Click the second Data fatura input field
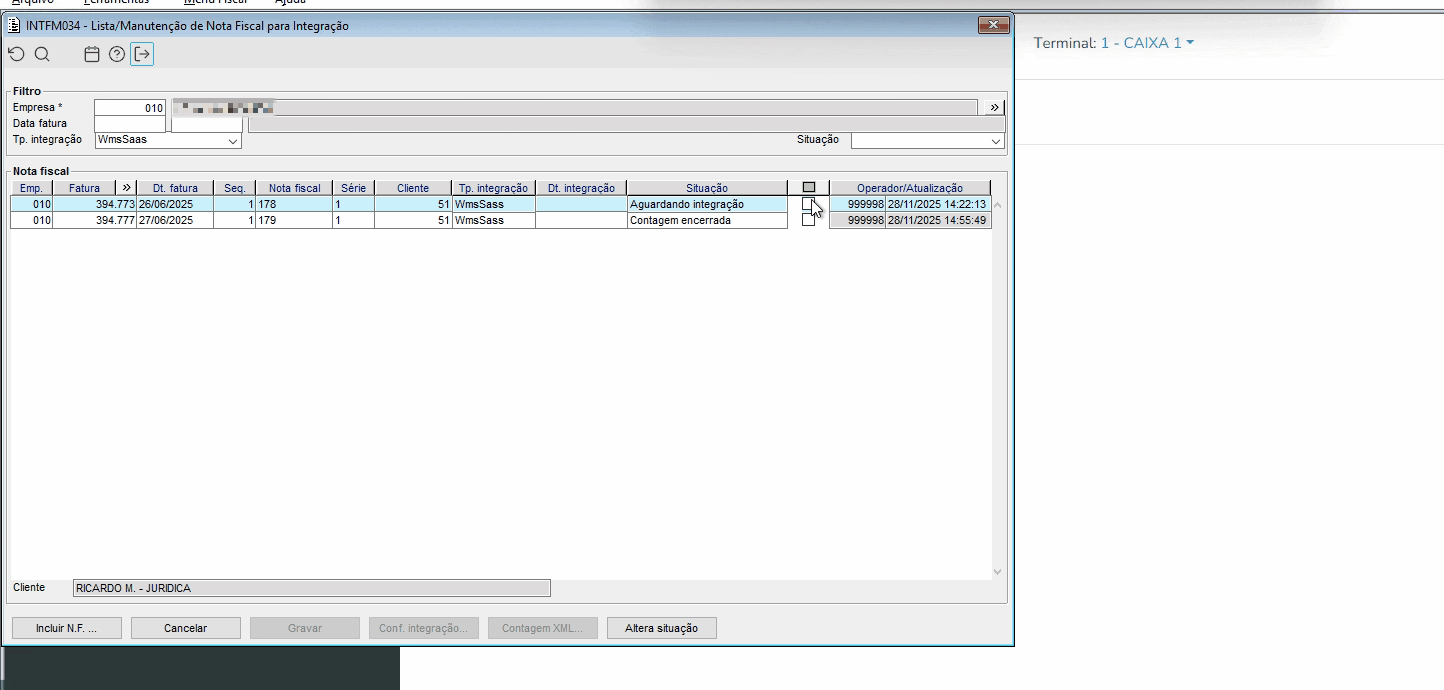The image size is (1444, 690). point(207,124)
